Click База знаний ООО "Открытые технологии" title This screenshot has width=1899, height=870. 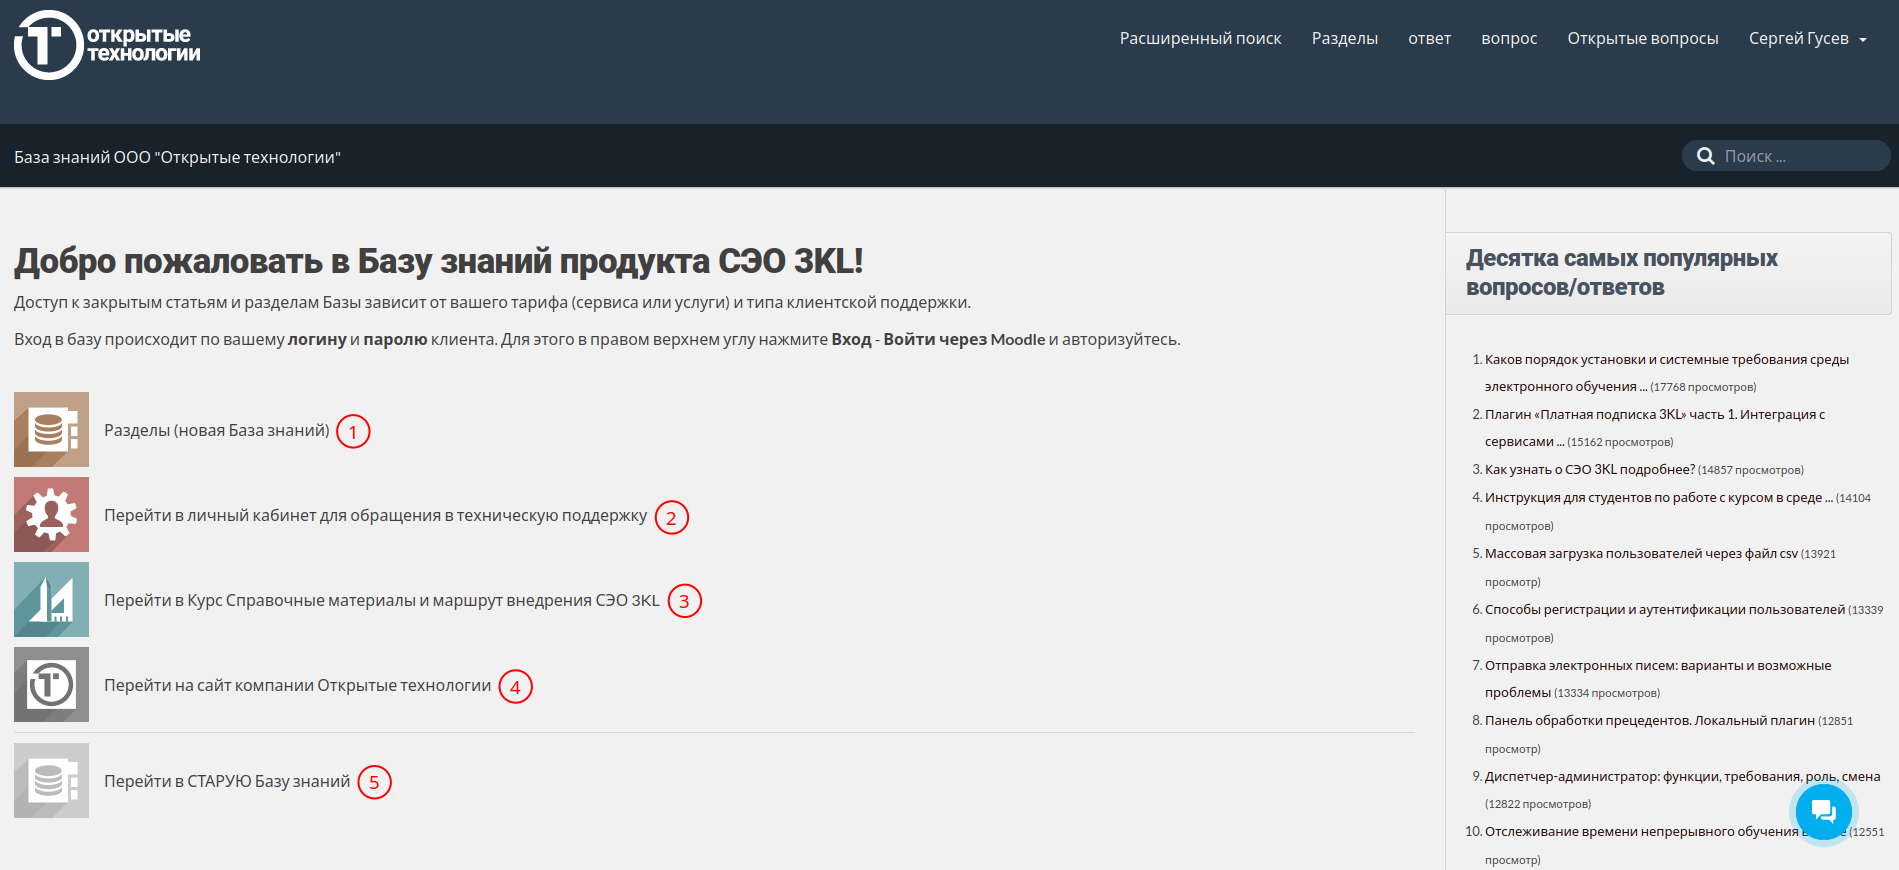coord(177,157)
